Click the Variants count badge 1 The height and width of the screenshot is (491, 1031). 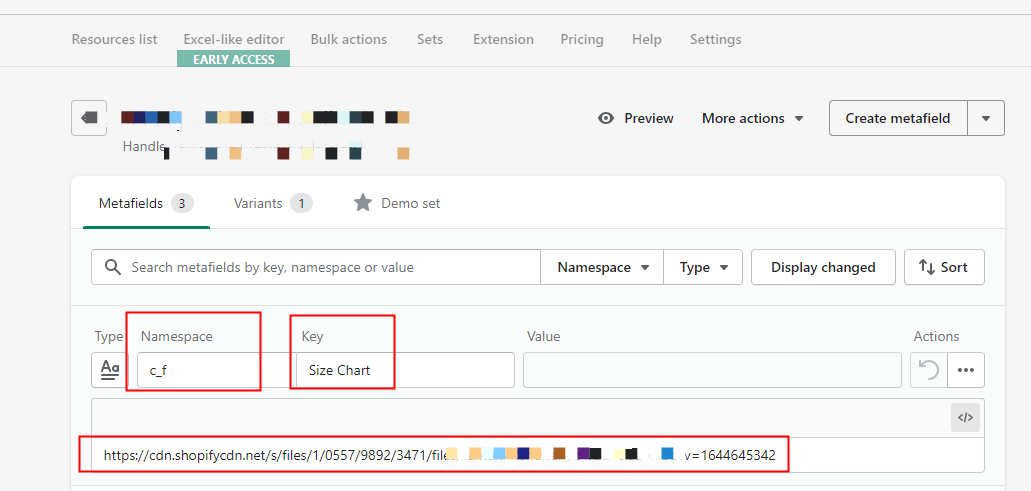pos(301,204)
